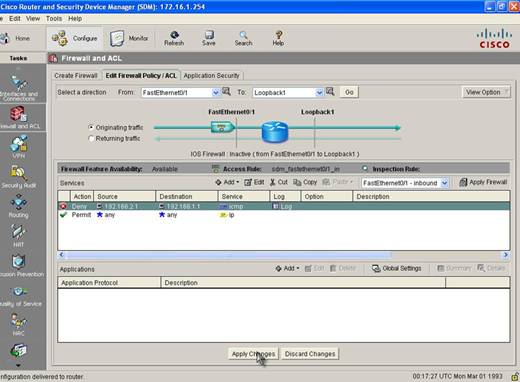
Task: Switch to Configure mode
Action: (x=74, y=38)
